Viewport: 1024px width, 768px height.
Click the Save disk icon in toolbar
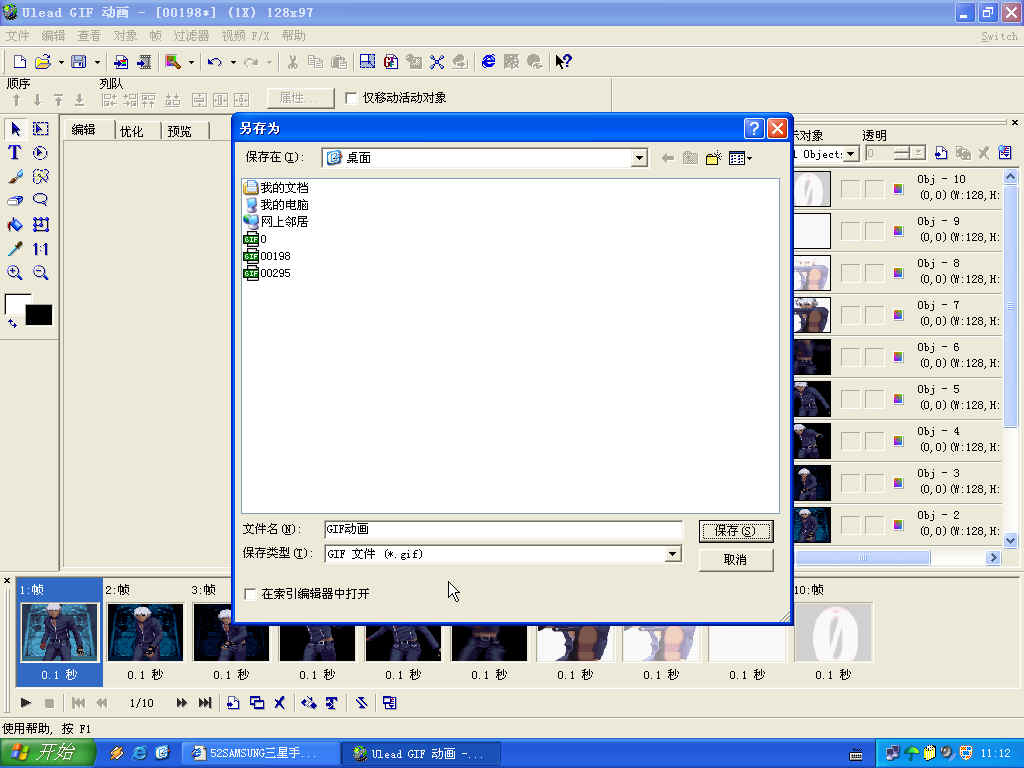79,62
